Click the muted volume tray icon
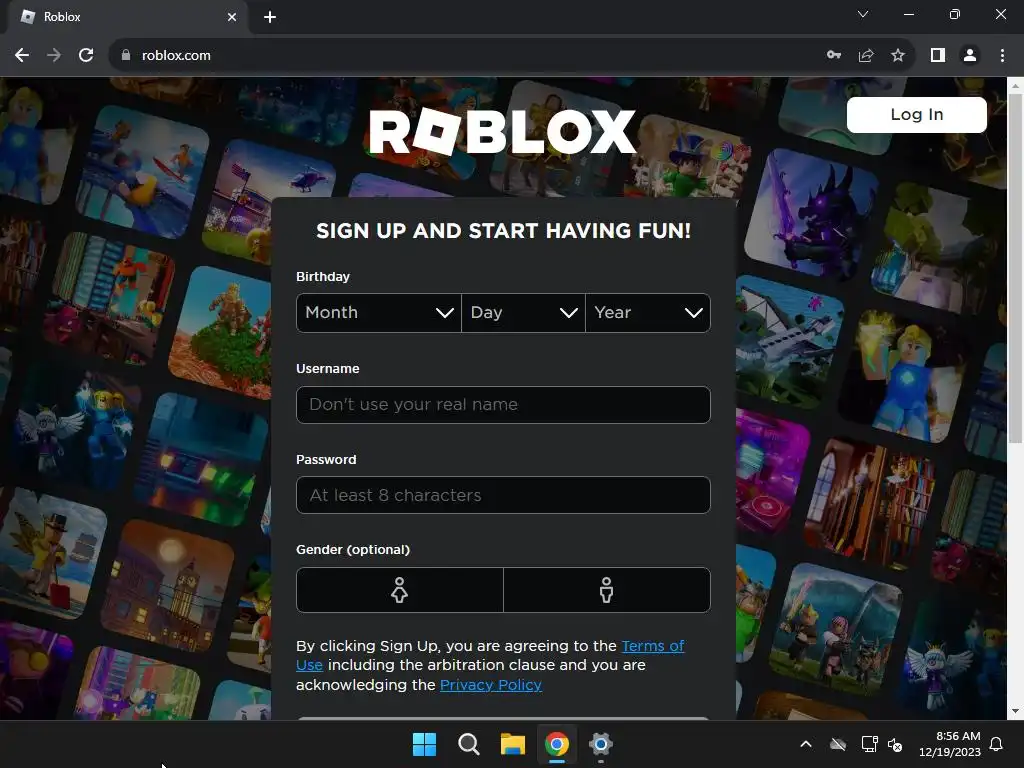This screenshot has height=768, width=1024. pos(895,744)
